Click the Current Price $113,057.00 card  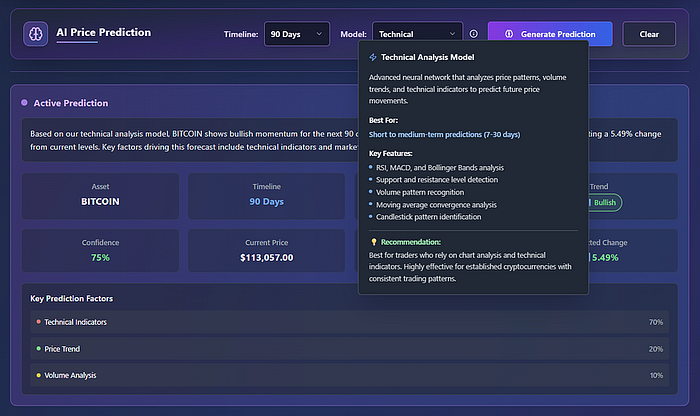pyautogui.click(x=267, y=250)
